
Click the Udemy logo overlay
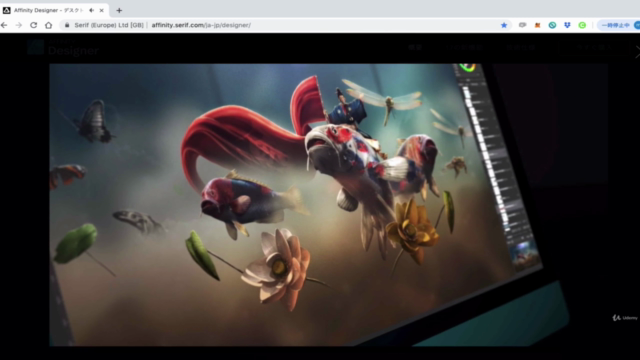click(625, 318)
